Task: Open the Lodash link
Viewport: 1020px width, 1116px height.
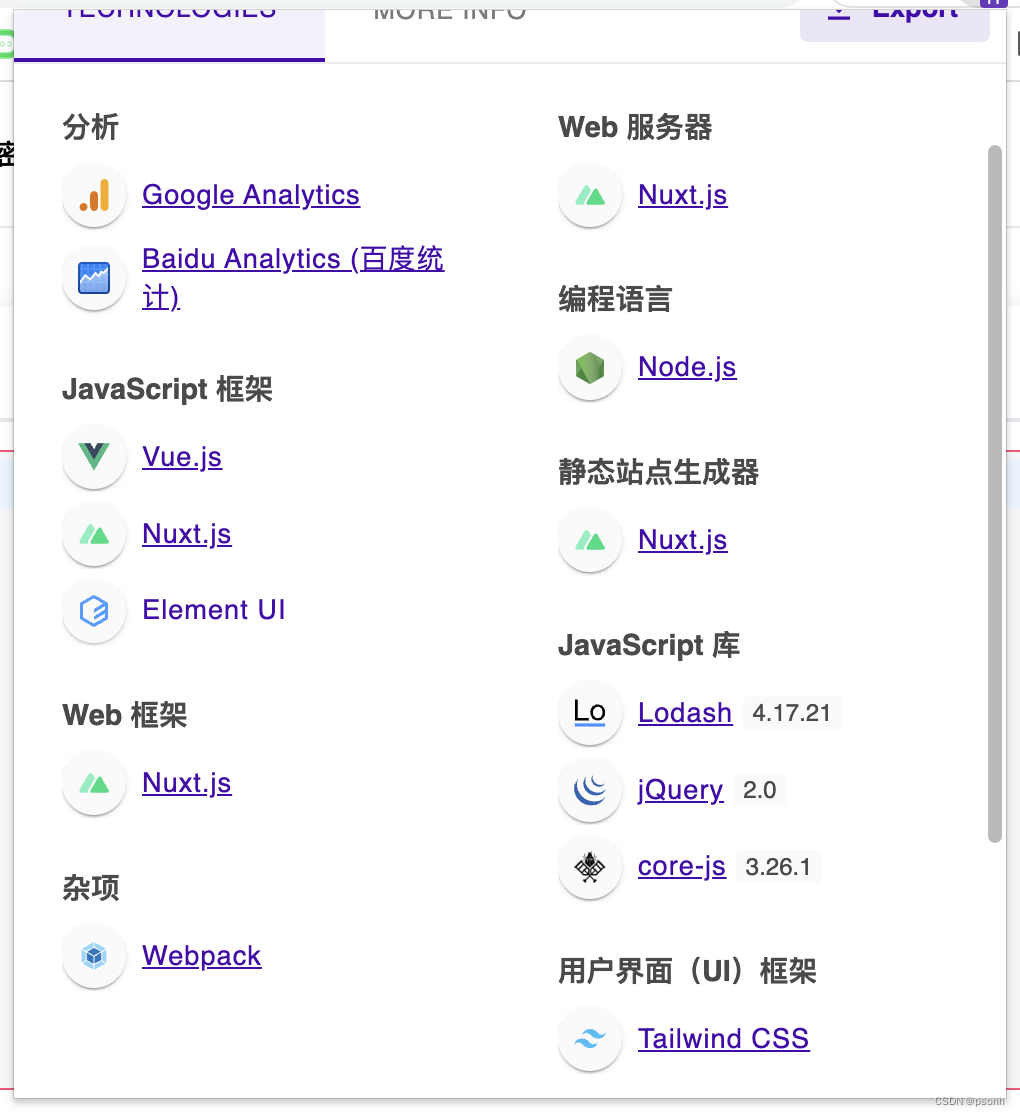Action: coord(685,712)
